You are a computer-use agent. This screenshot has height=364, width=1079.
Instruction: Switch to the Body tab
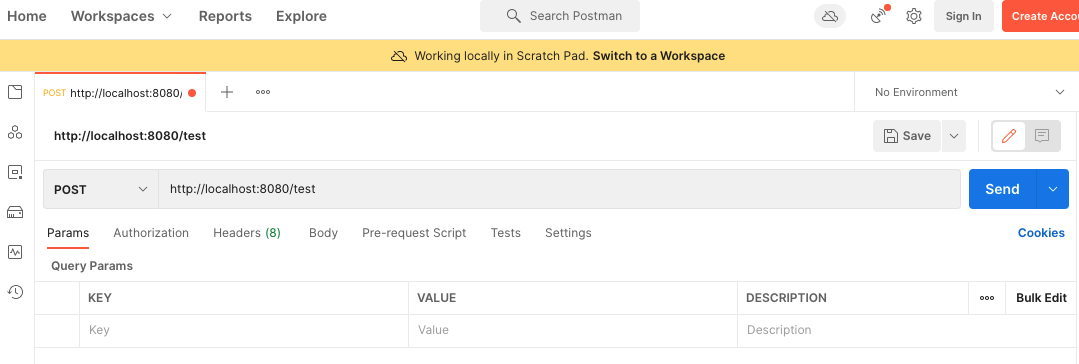click(323, 233)
